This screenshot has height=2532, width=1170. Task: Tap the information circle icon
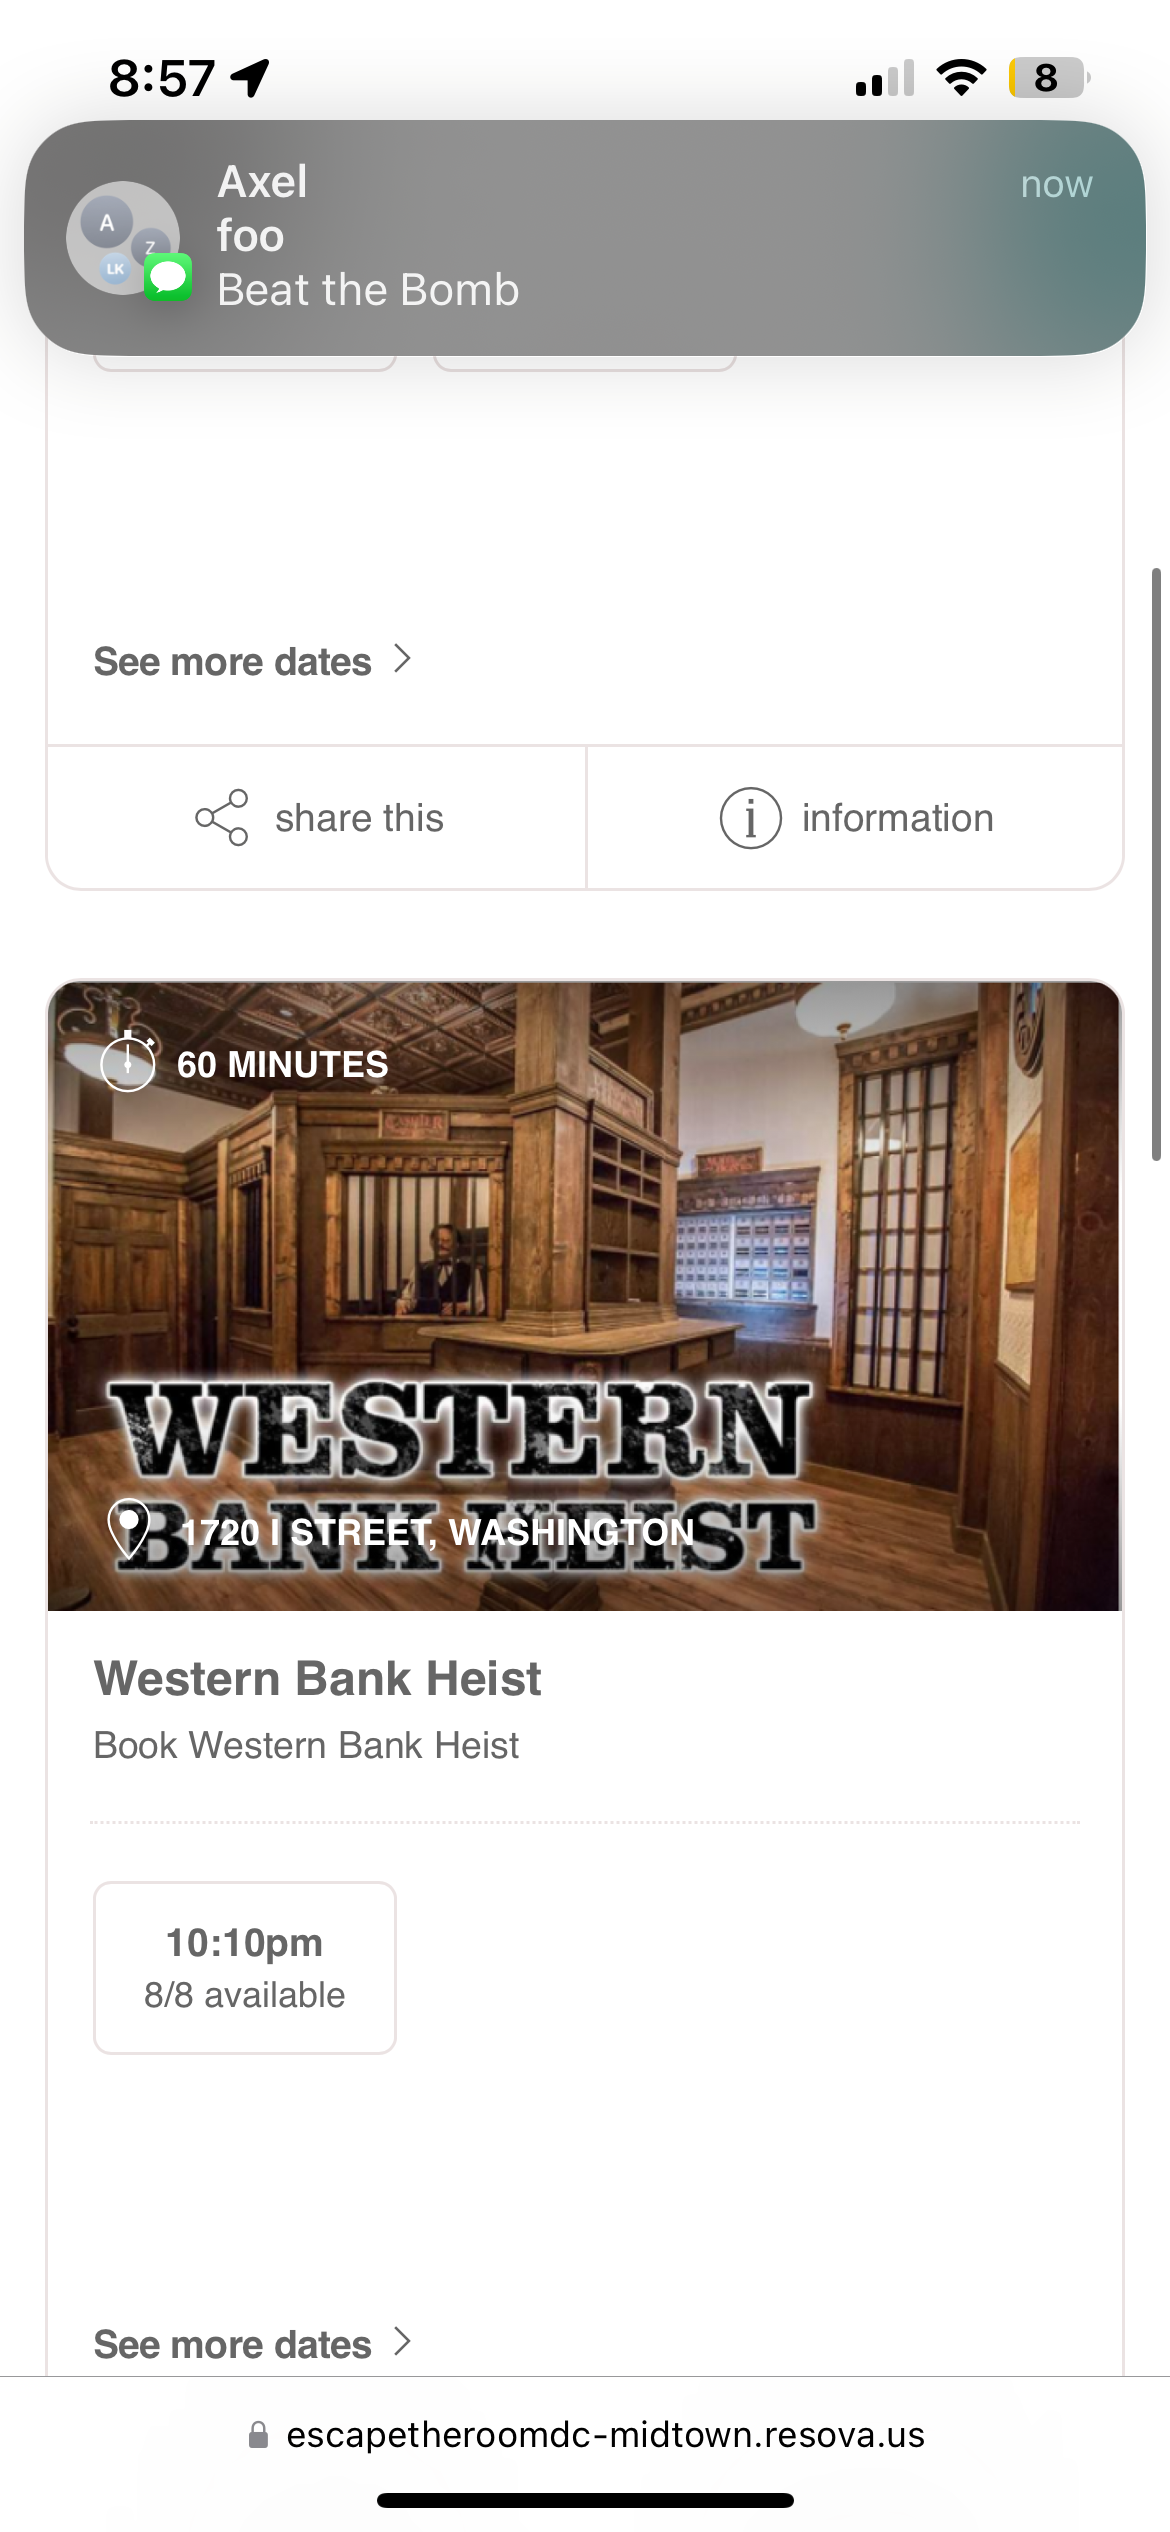[x=750, y=818]
